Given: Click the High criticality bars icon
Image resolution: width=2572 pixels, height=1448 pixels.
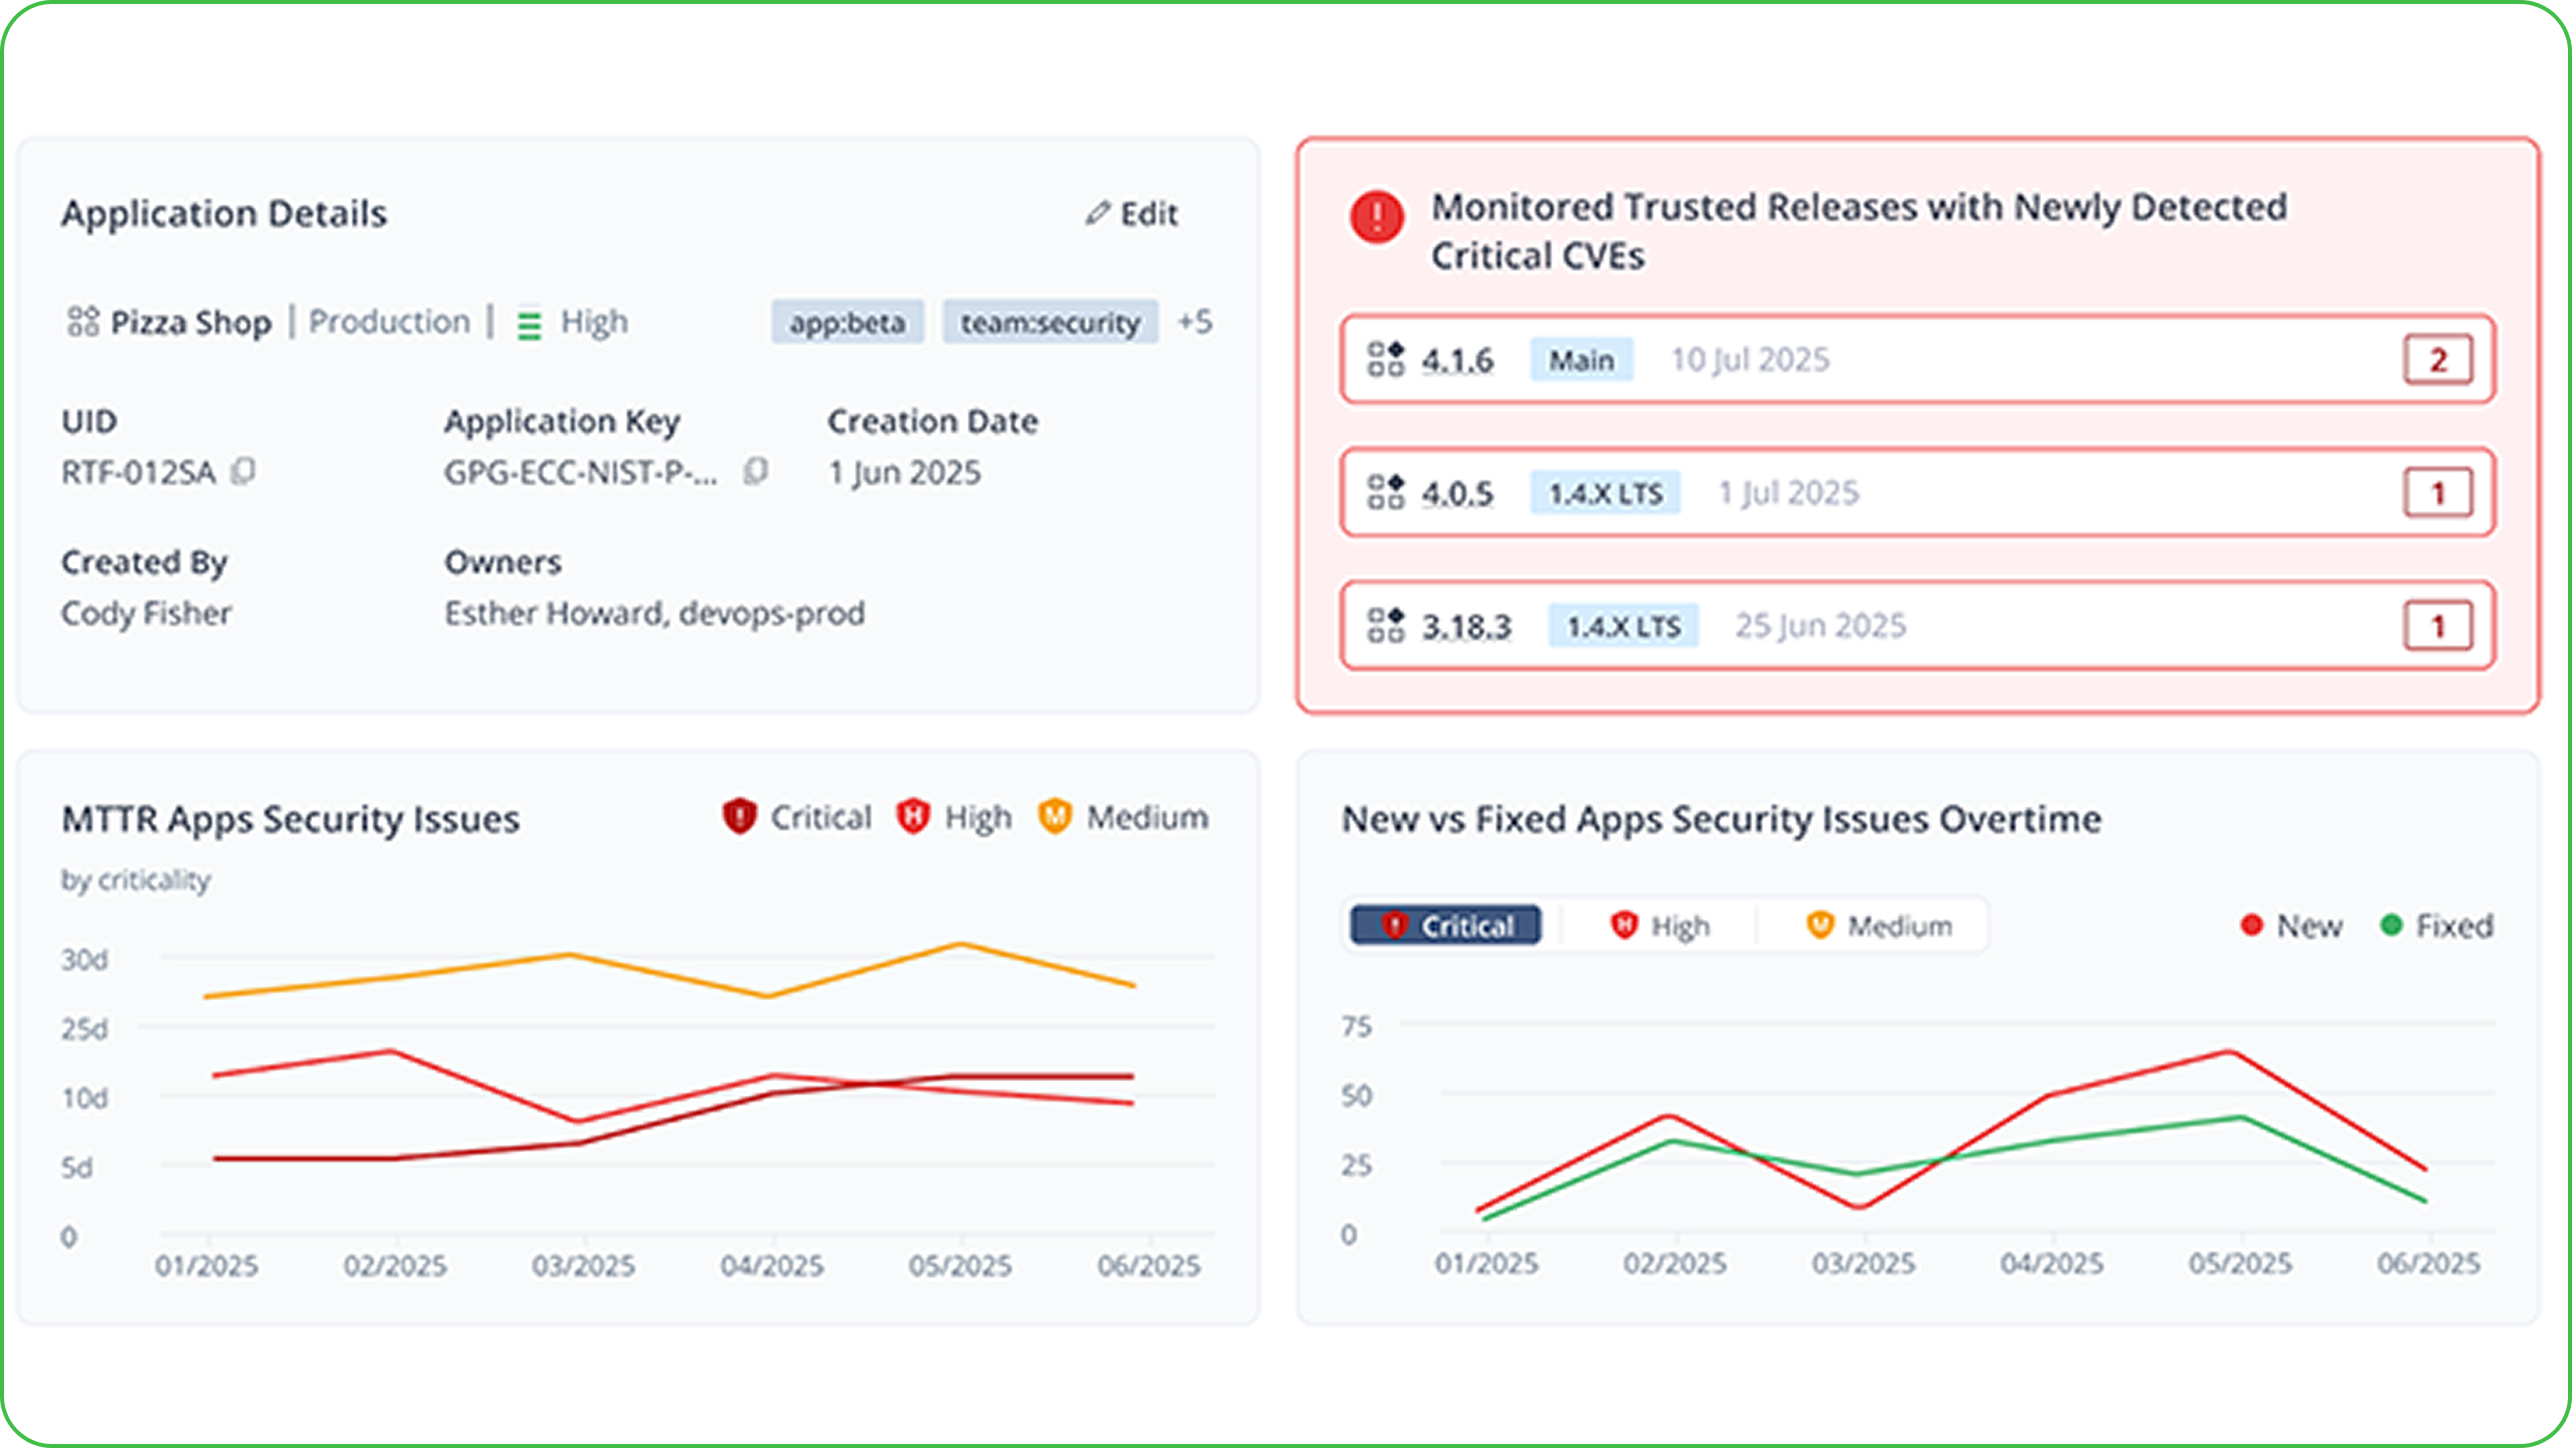Looking at the screenshot, I should tap(529, 324).
